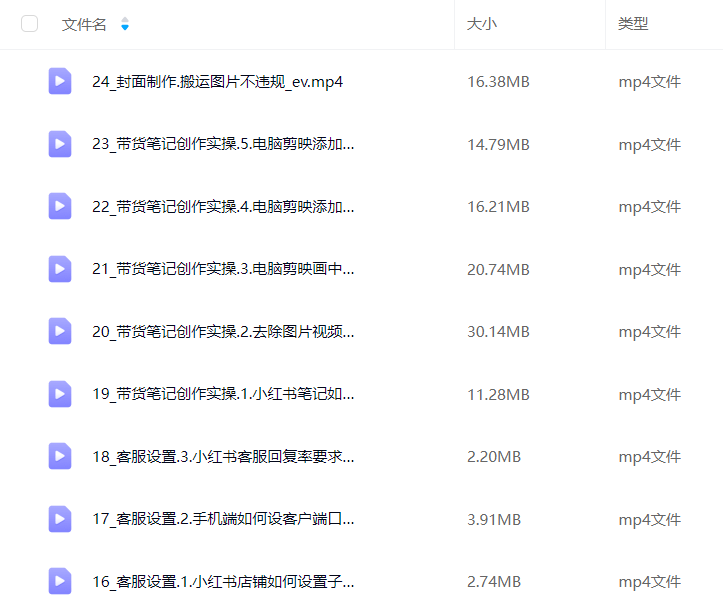This screenshot has width=723, height=612.
Task: Open video icon for 16_客服设置.1 file
Action: [60, 581]
